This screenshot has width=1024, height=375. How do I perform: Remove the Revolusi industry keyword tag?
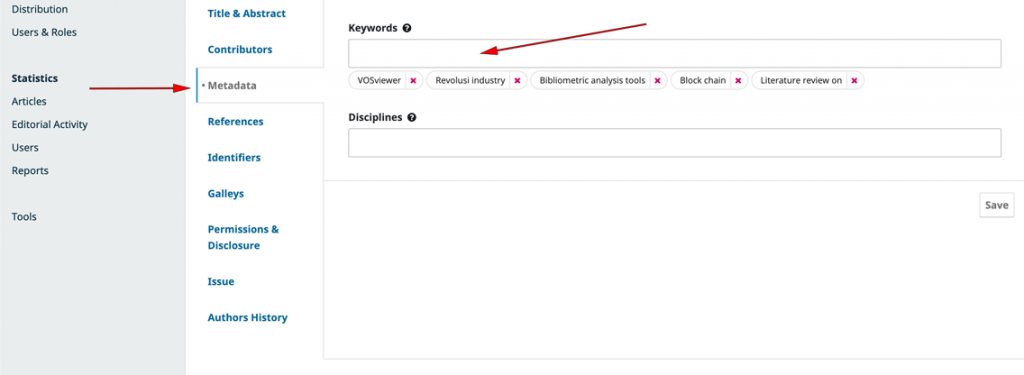(x=517, y=80)
